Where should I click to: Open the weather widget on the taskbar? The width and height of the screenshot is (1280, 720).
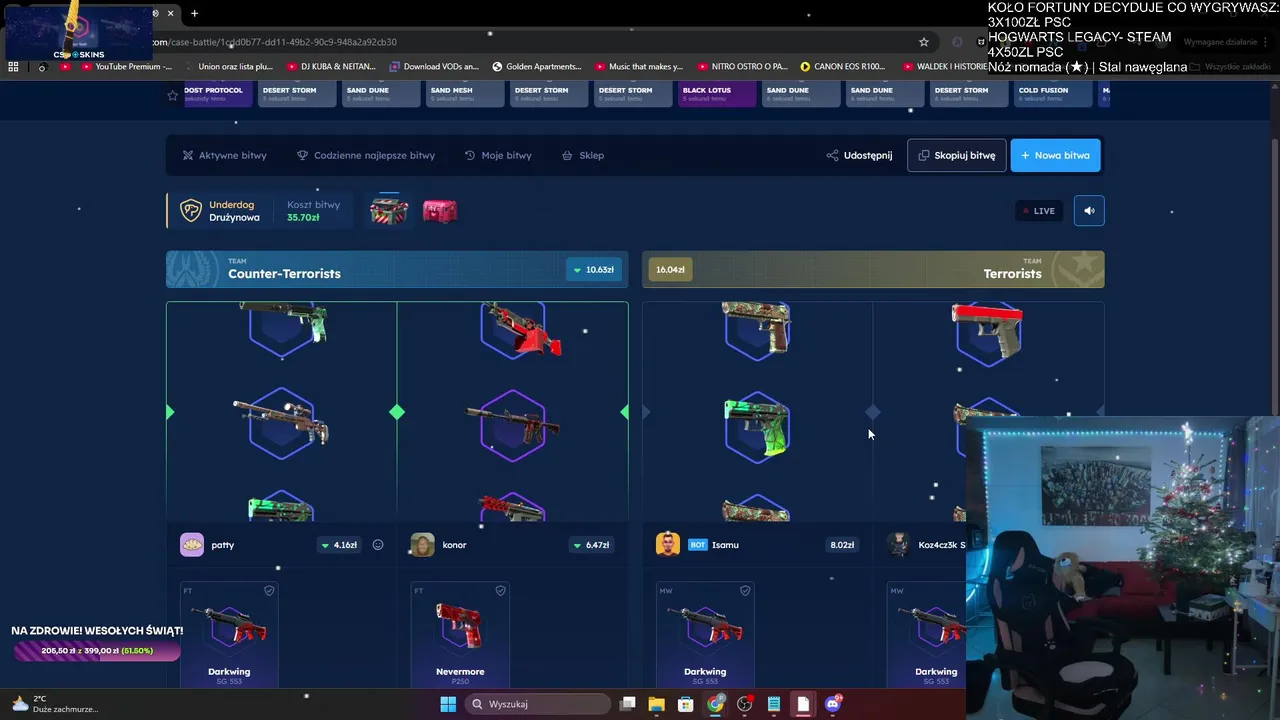pyautogui.click(x=55, y=704)
